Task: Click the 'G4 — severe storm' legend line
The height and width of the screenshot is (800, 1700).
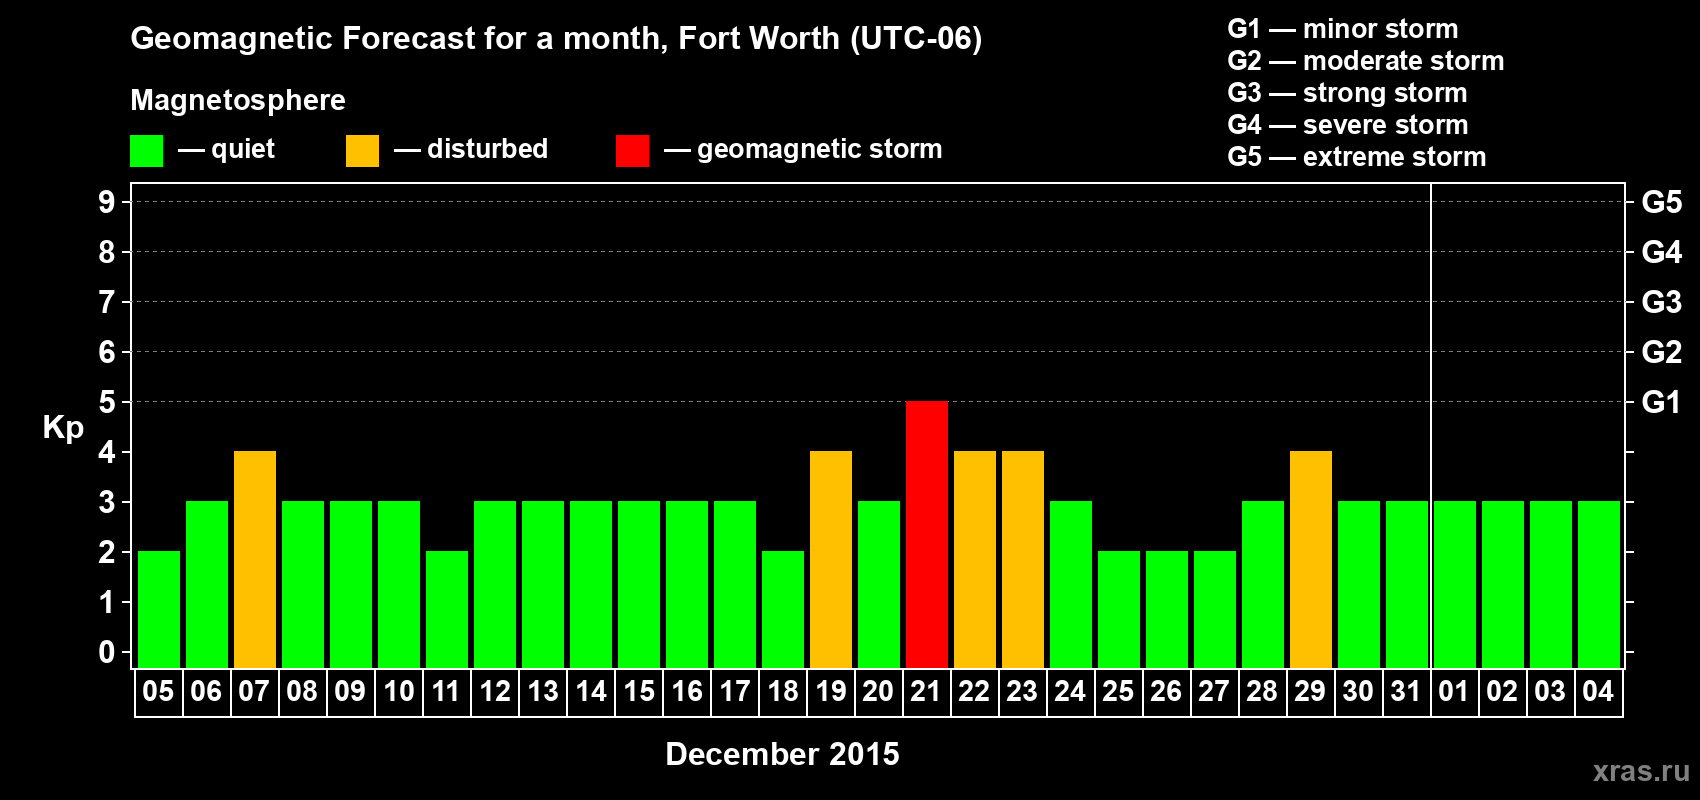Action: tap(1348, 125)
